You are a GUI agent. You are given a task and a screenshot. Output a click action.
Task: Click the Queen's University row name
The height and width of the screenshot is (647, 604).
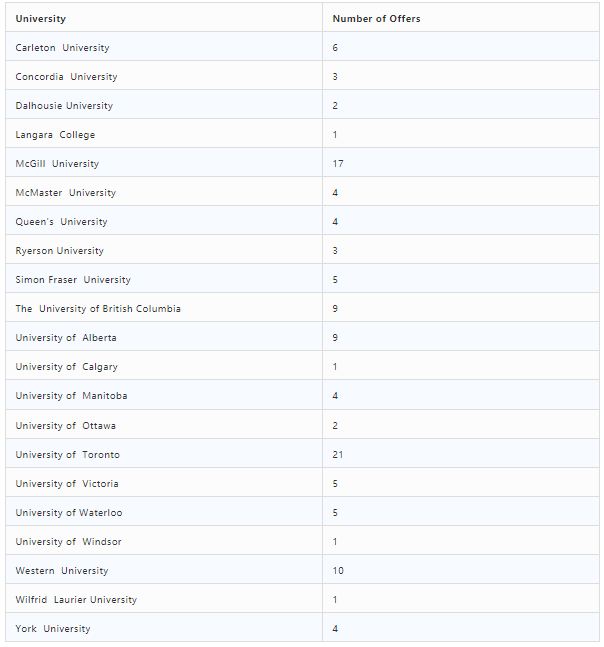pos(61,222)
